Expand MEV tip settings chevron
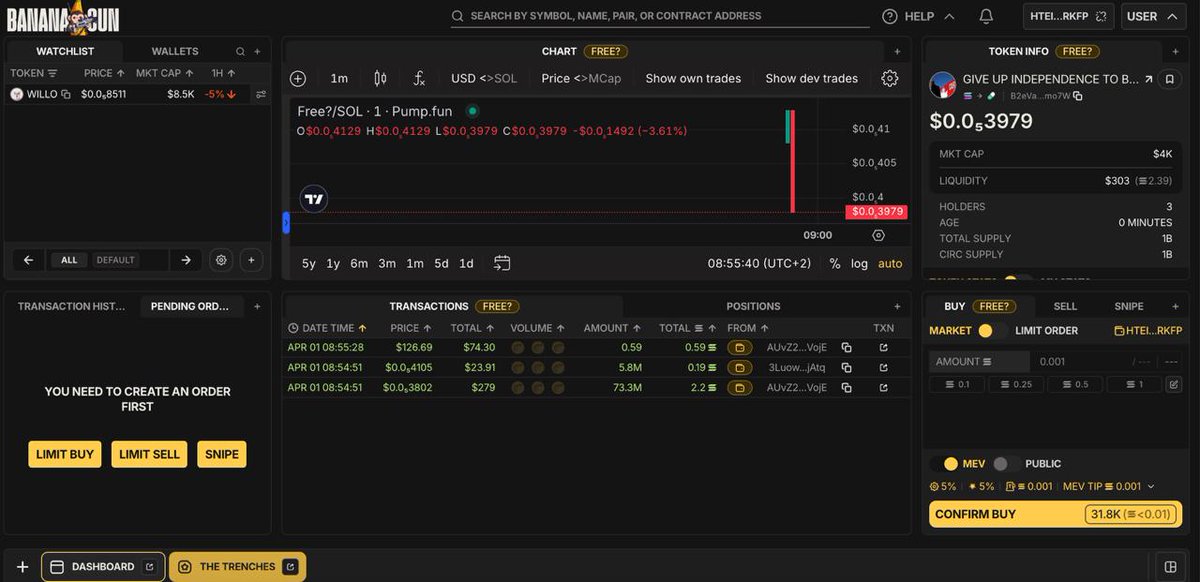The width and height of the screenshot is (1200, 582). [x=1151, y=487]
